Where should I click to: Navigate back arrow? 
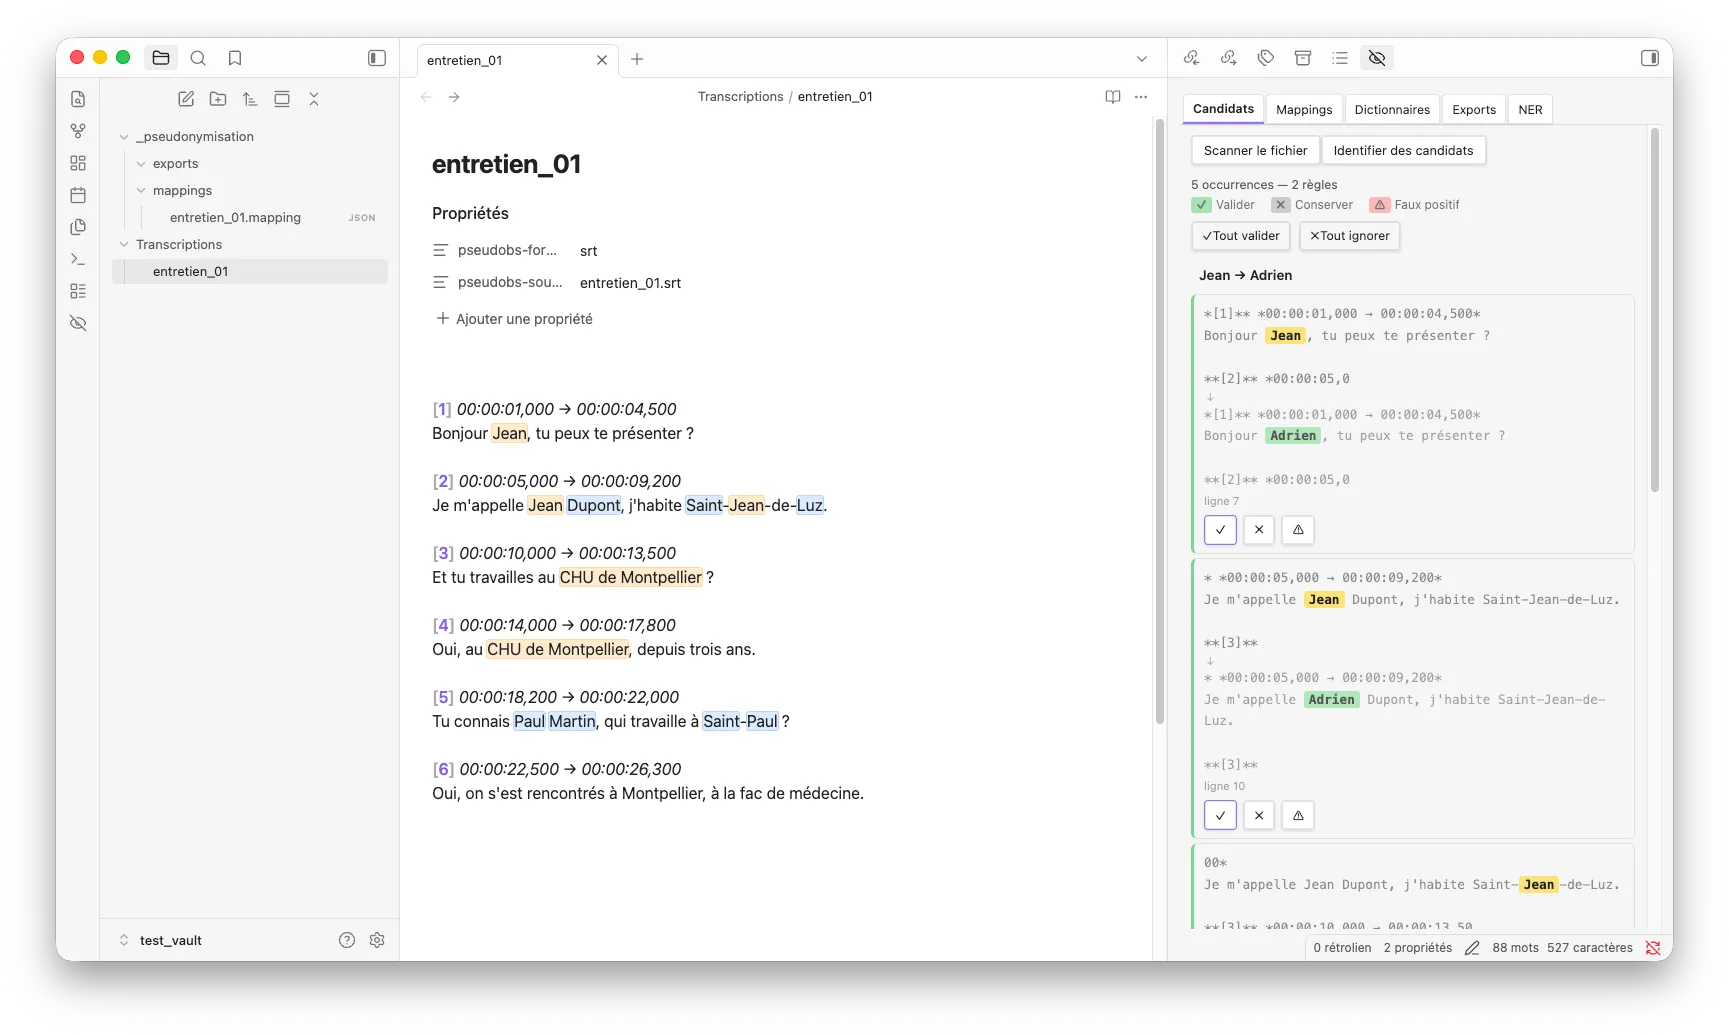[426, 97]
